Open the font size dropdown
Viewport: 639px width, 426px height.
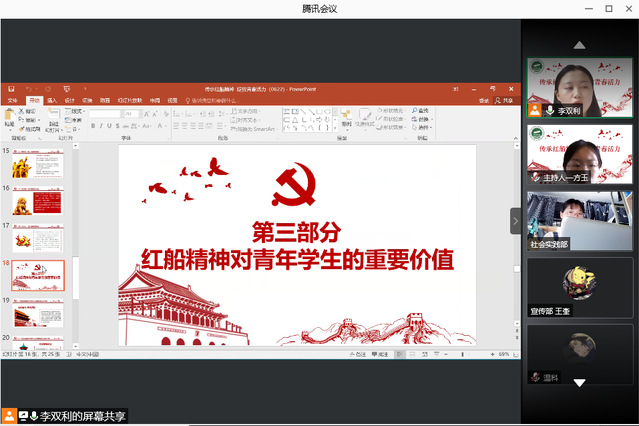(133, 114)
